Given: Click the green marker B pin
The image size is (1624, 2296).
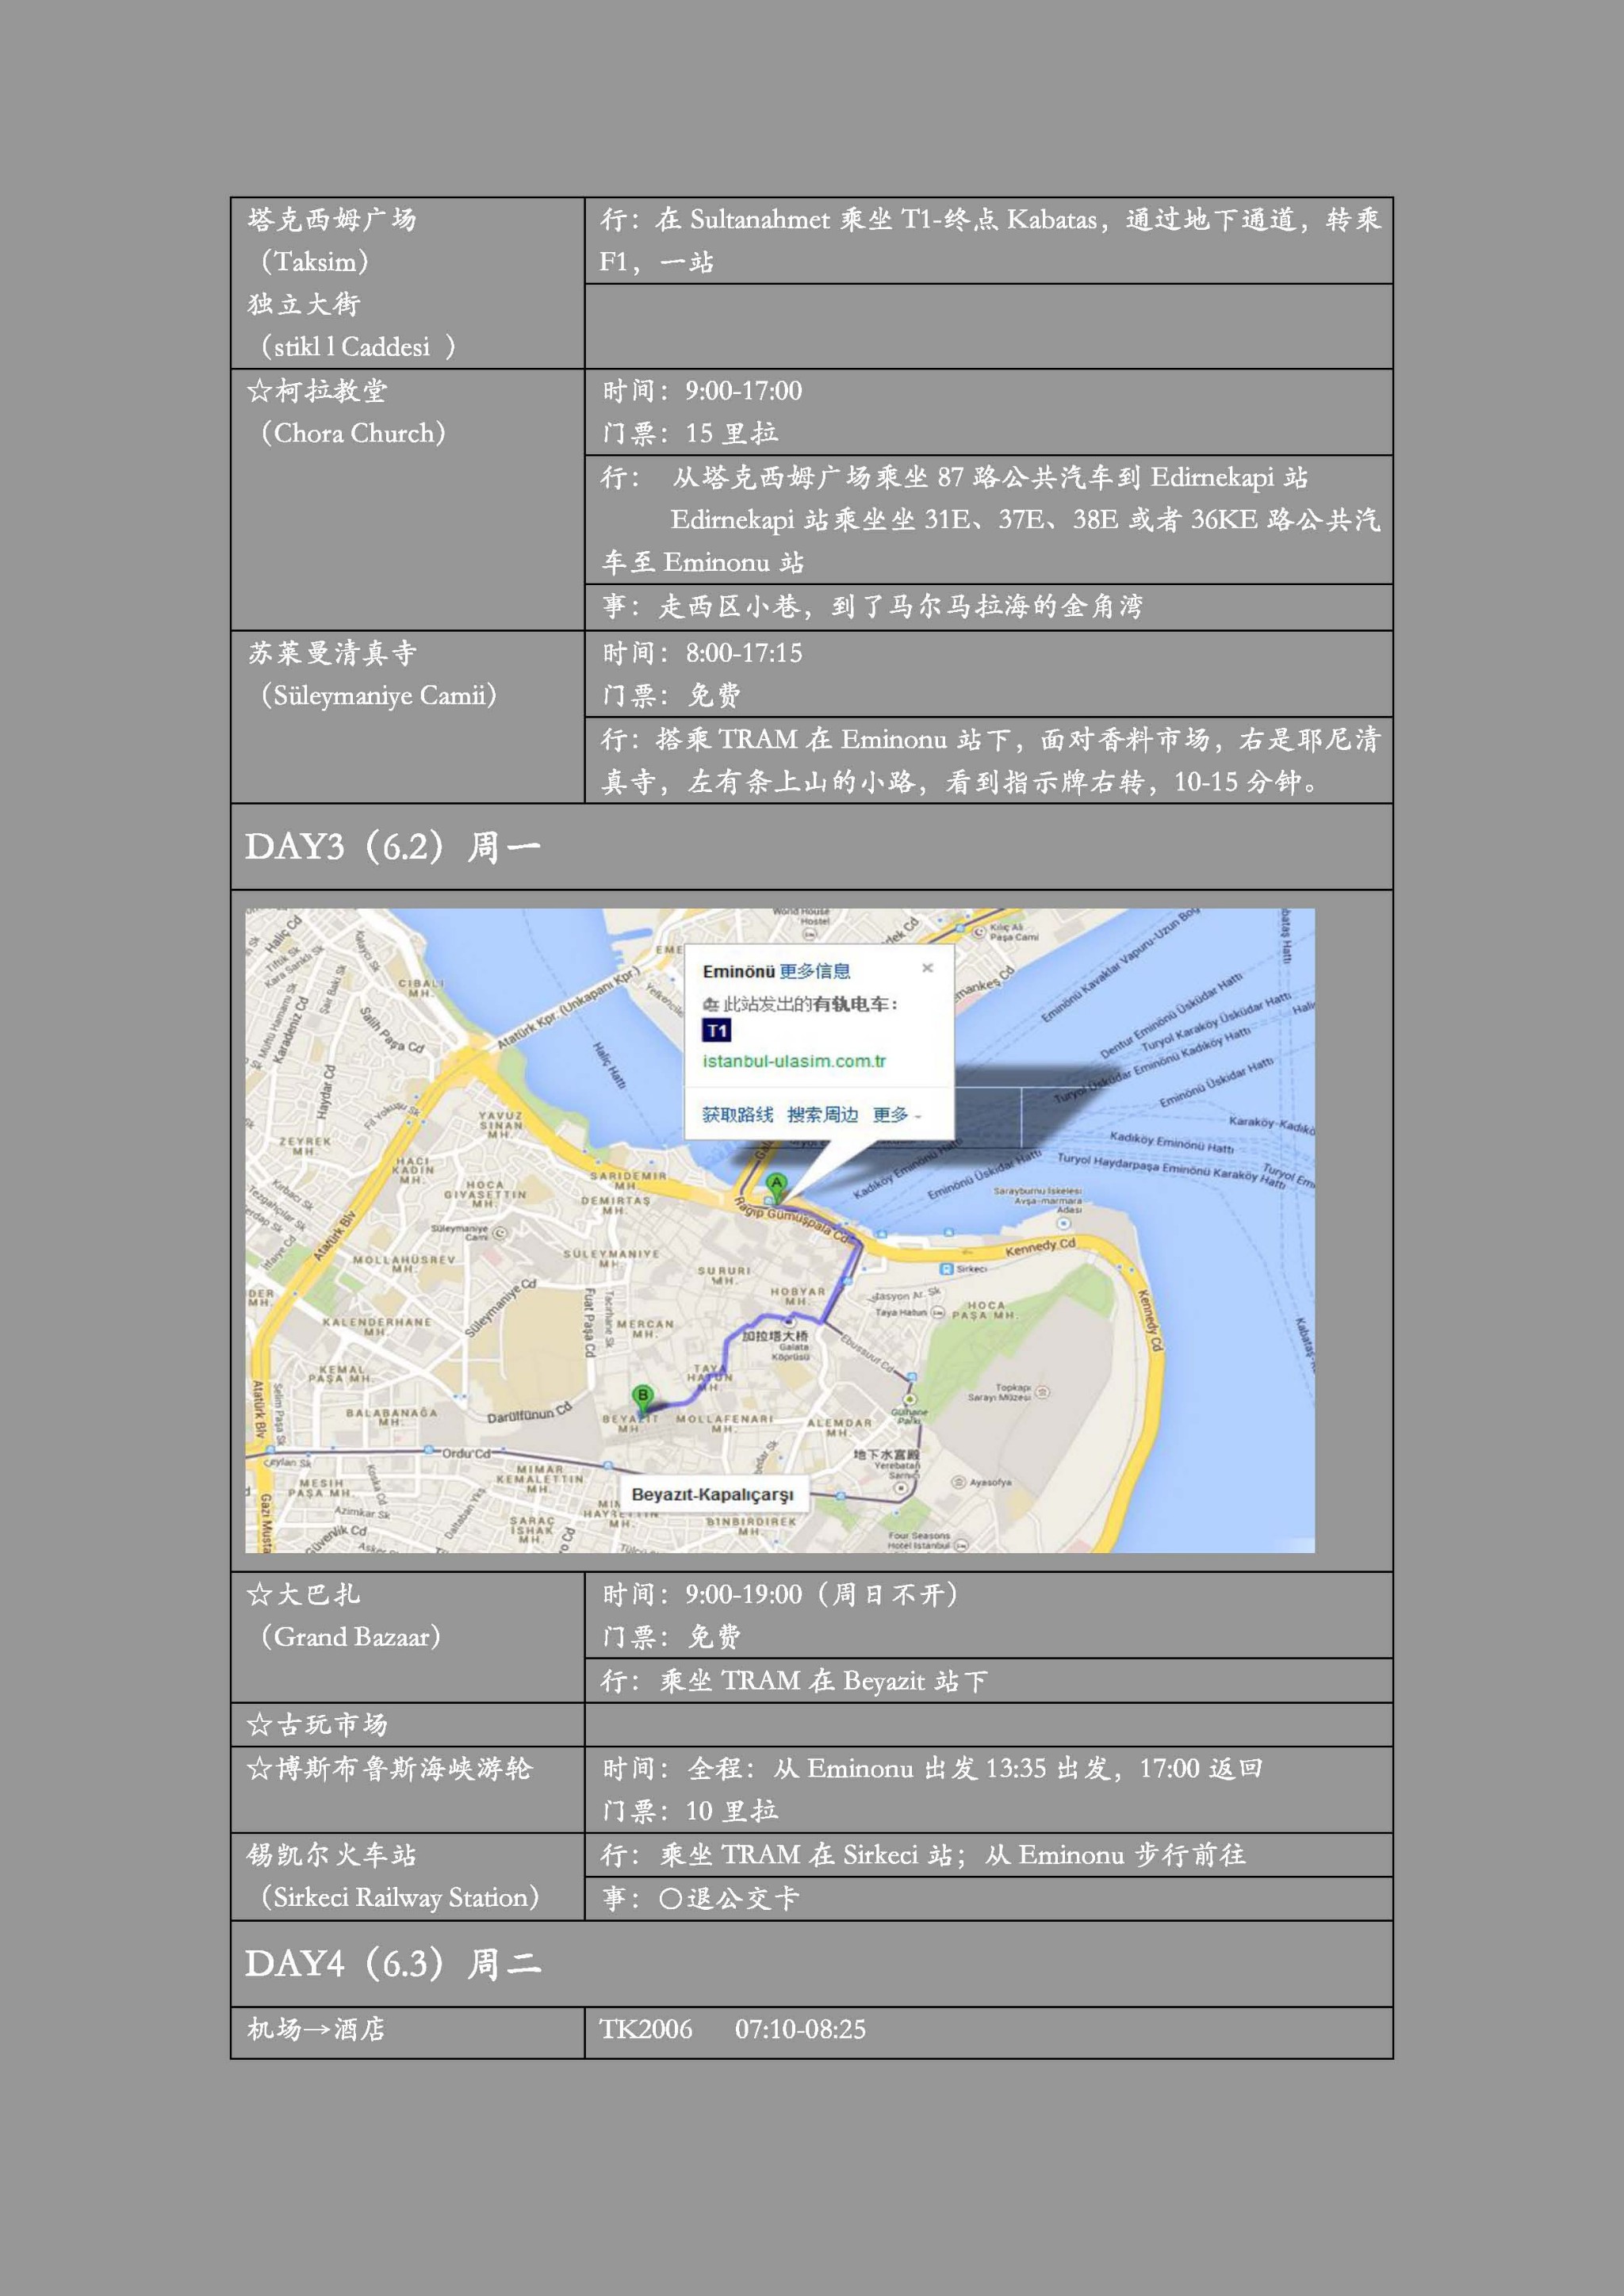Looking at the screenshot, I should pyautogui.click(x=643, y=1396).
